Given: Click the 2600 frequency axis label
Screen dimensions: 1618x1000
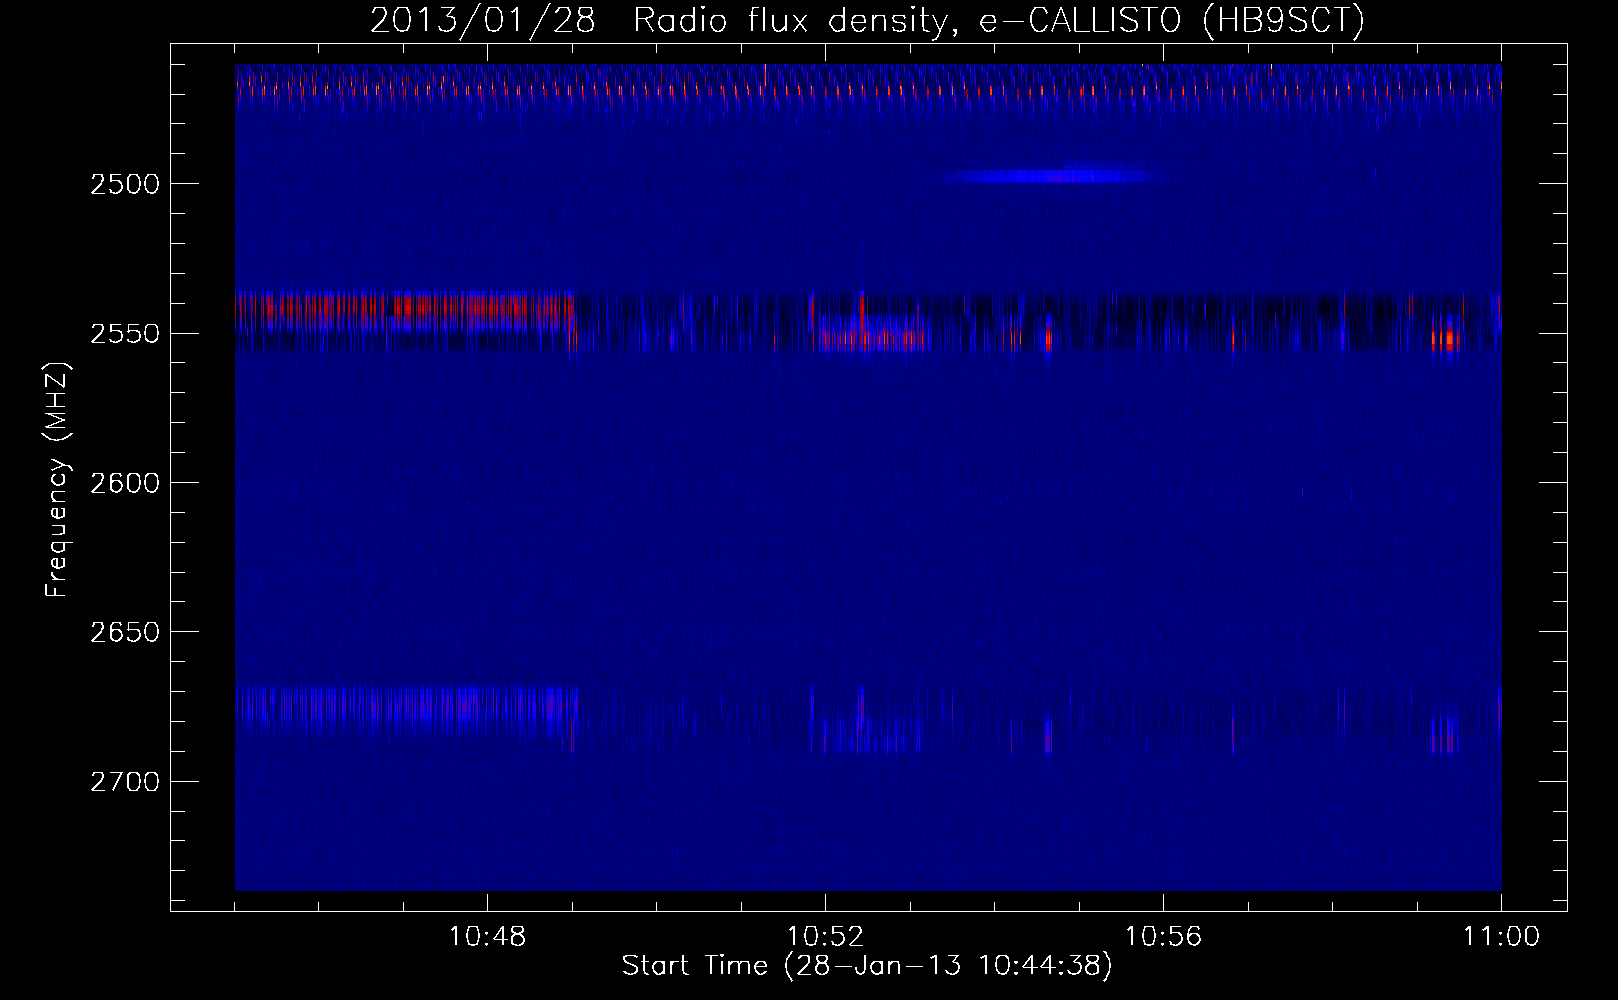Looking at the screenshot, I should point(125,482).
